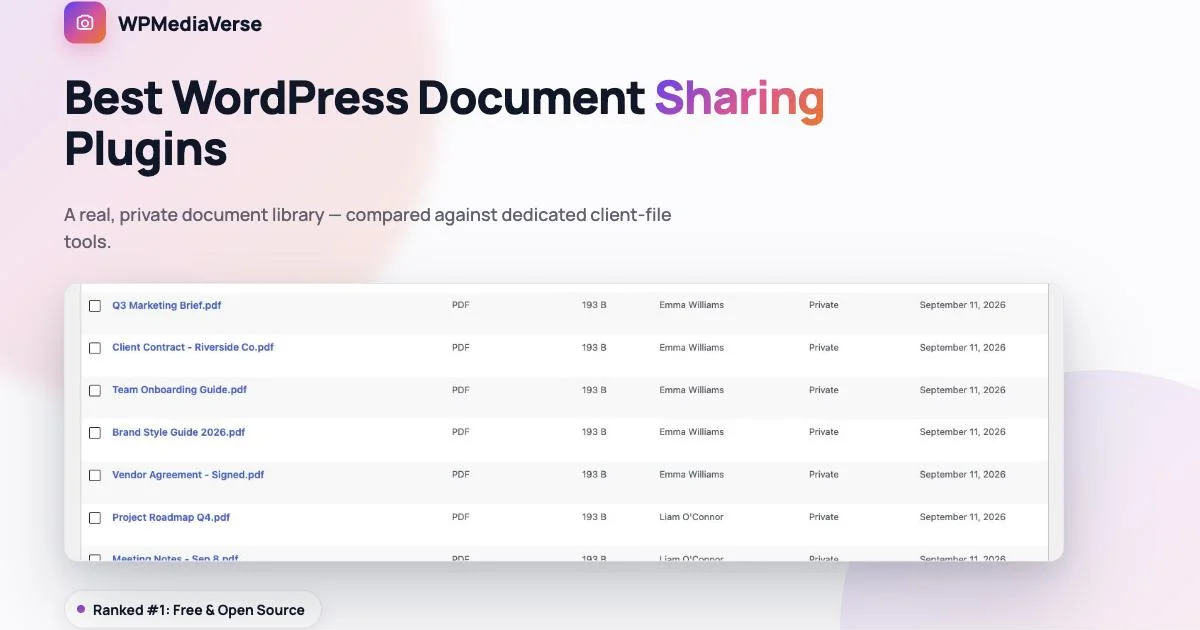
Task: Click the Ranked #1: Free & Open Source badge
Action: (x=193, y=610)
